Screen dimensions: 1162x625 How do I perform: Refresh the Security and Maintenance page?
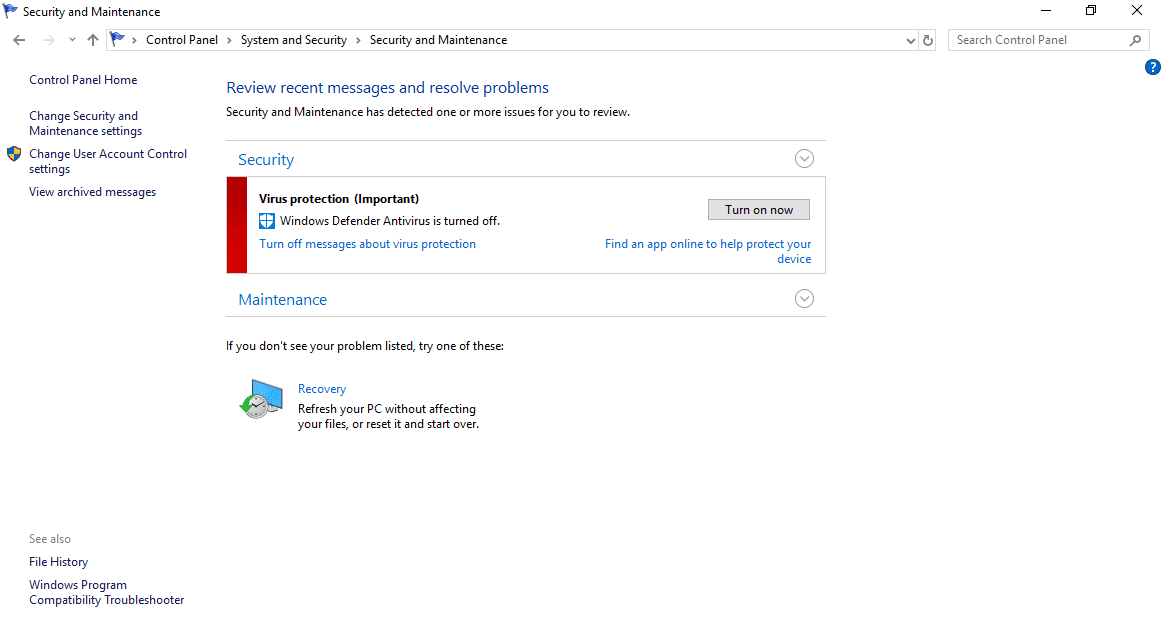[x=928, y=41]
